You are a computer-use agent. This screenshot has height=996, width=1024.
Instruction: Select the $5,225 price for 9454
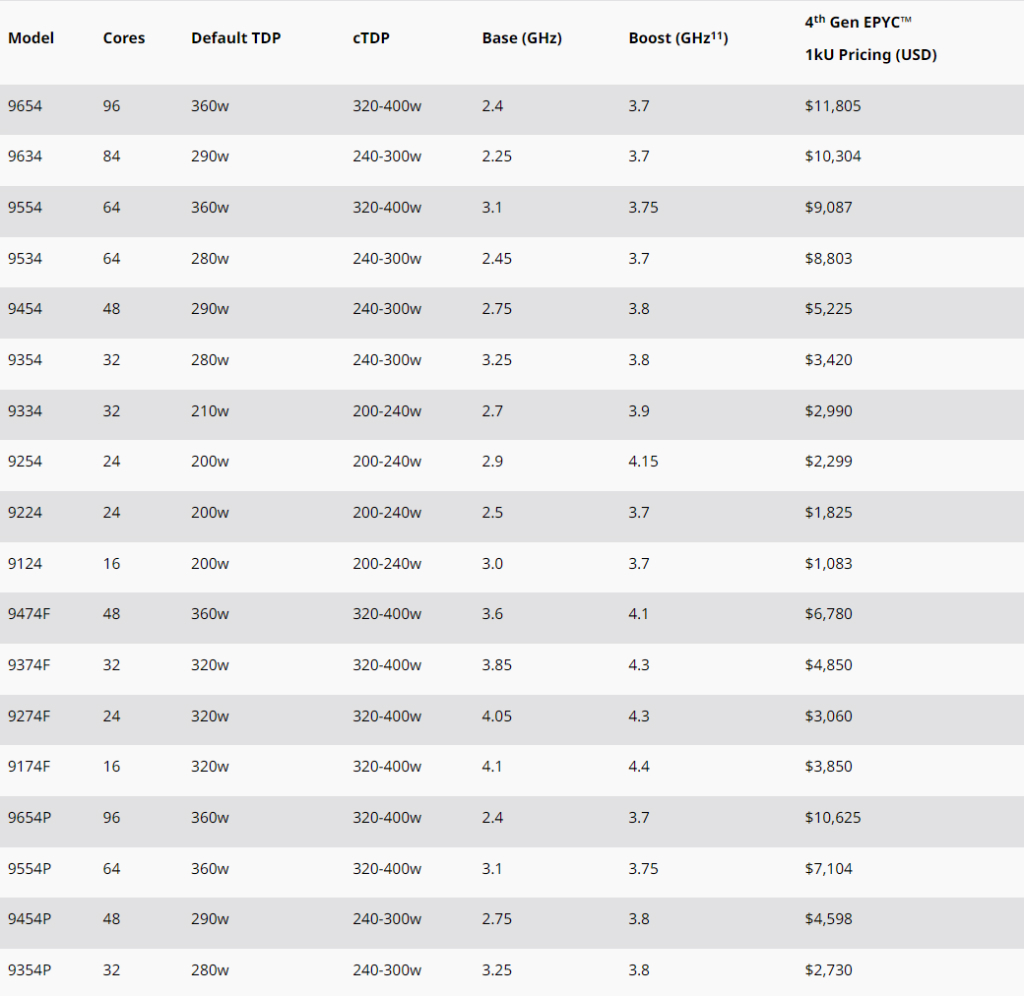coord(828,308)
